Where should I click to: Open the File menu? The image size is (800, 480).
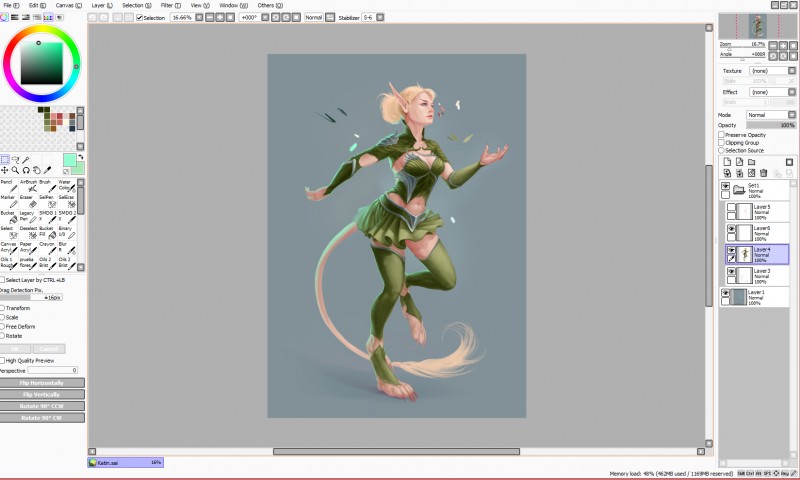[x=11, y=5]
